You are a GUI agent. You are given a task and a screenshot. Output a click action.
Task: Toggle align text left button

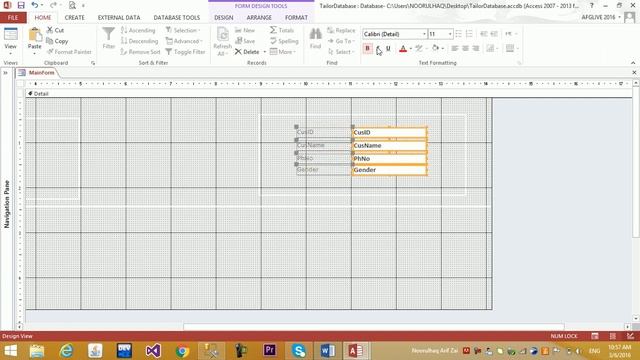(x=455, y=49)
